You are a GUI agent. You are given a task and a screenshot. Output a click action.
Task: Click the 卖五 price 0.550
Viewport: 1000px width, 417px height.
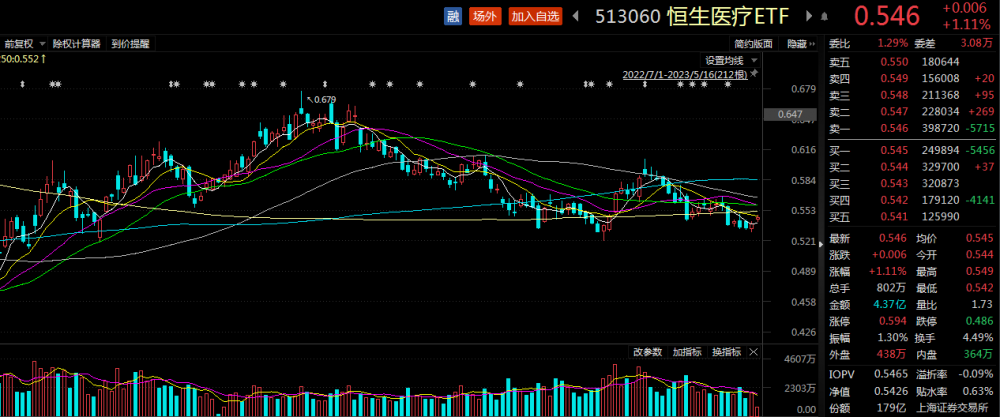click(x=892, y=62)
